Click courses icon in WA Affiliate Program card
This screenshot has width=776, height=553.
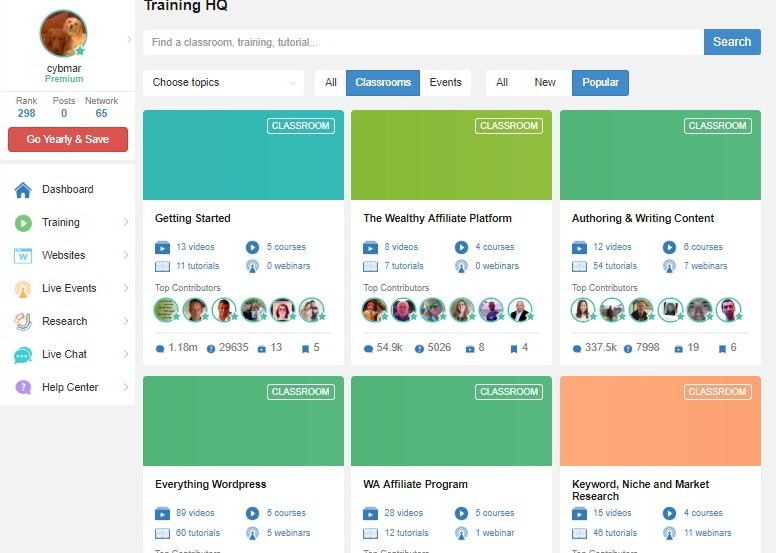pos(461,513)
